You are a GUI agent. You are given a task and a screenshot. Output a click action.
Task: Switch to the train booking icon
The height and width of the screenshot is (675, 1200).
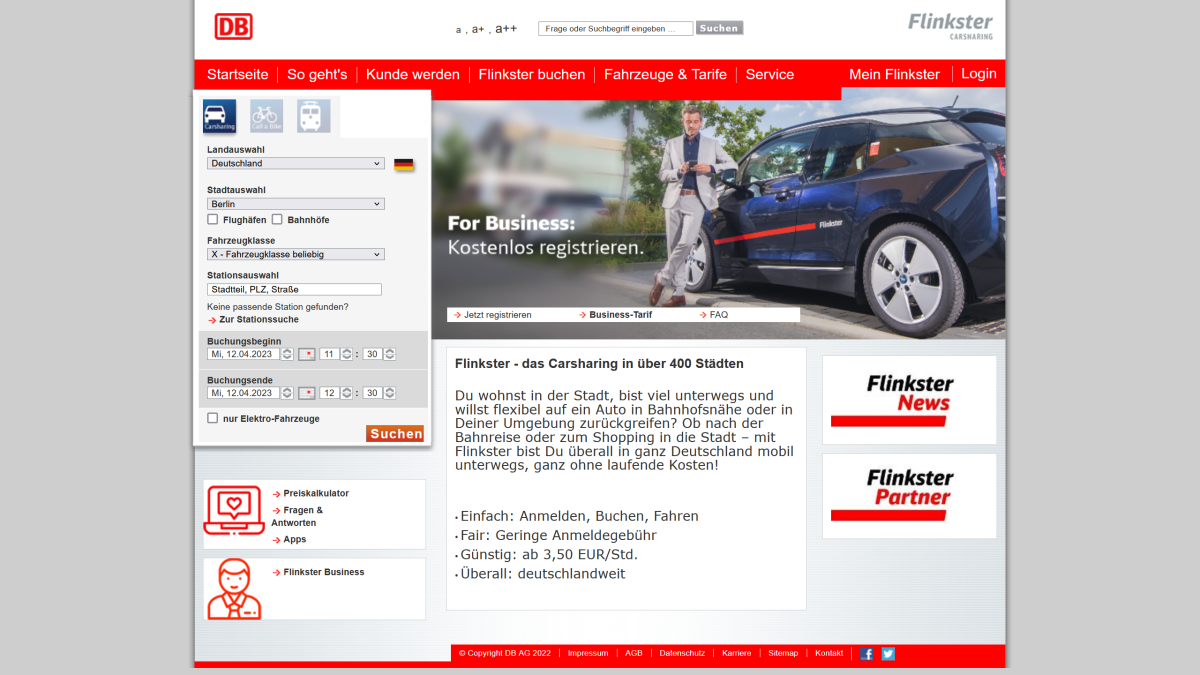pos(313,116)
